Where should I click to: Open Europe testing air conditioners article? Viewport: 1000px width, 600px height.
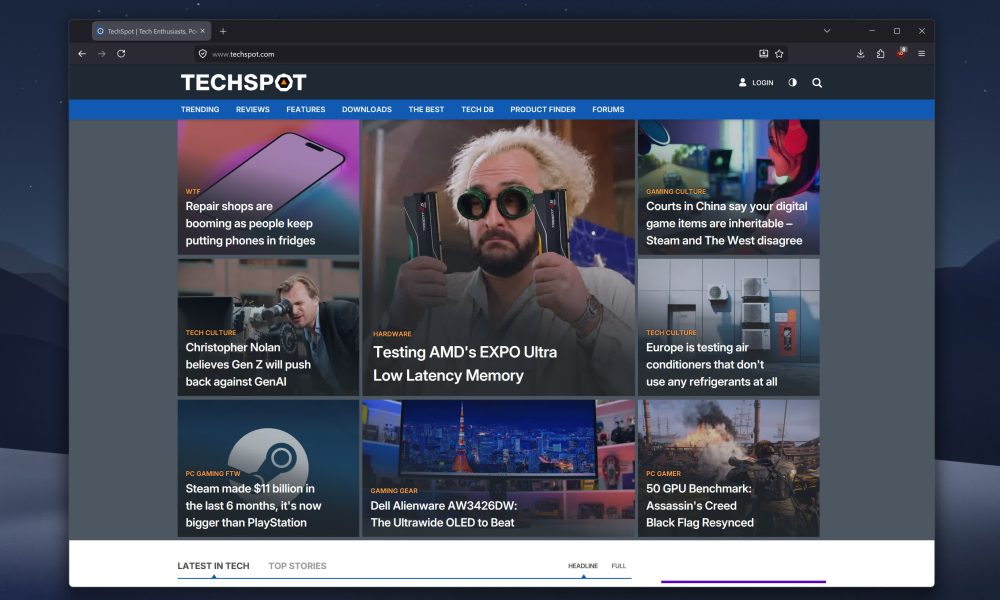coord(711,364)
